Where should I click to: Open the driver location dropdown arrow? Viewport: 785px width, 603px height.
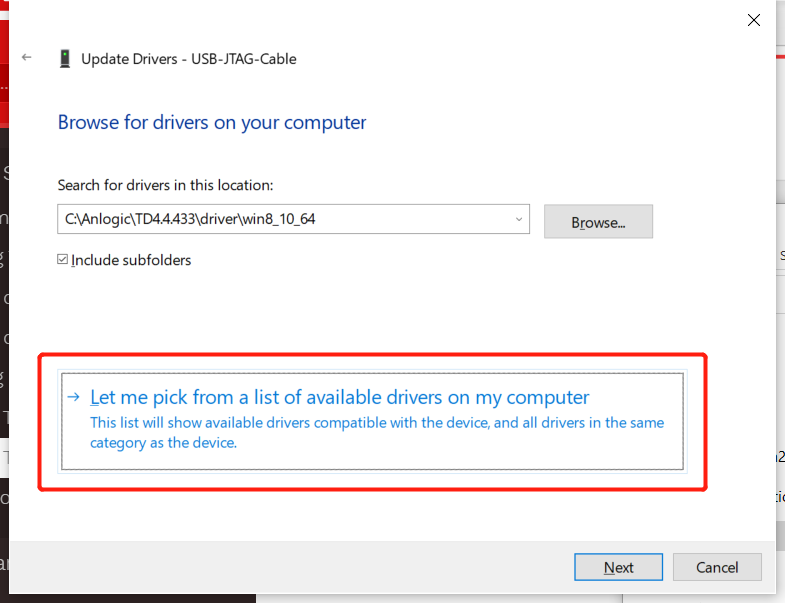pyautogui.click(x=519, y=219)
